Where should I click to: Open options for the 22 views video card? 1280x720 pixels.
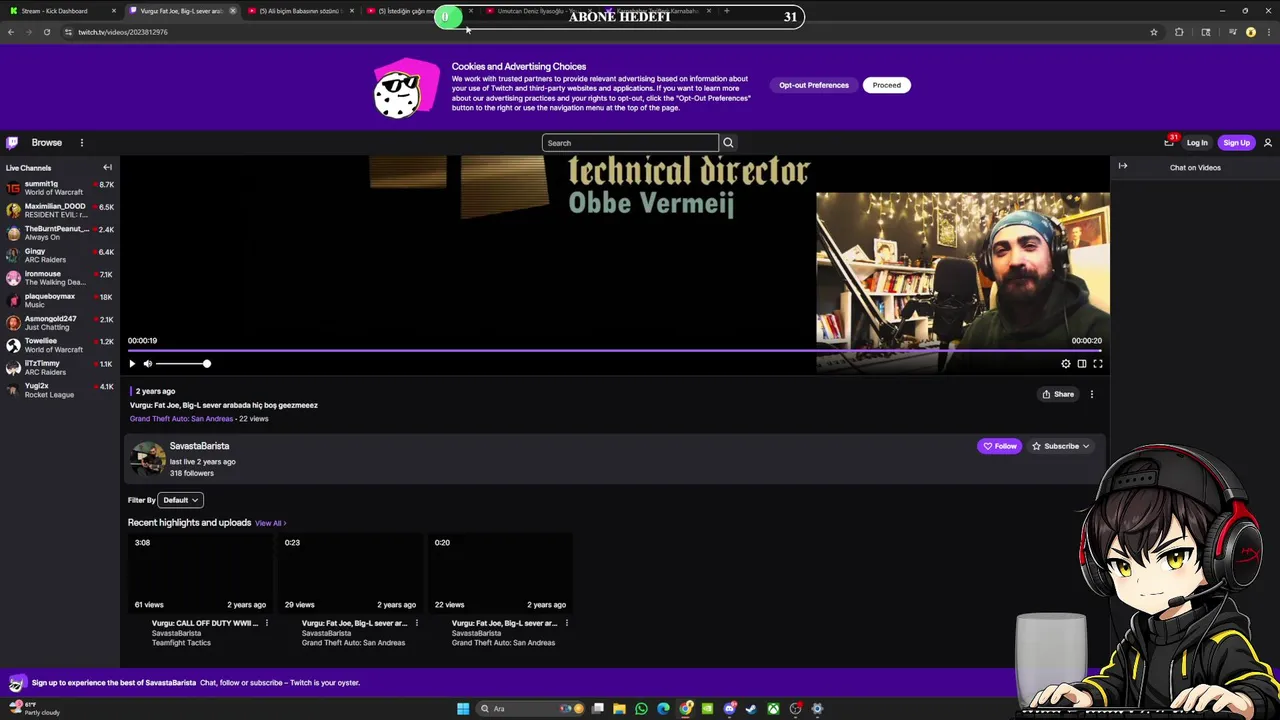point(567,623)
